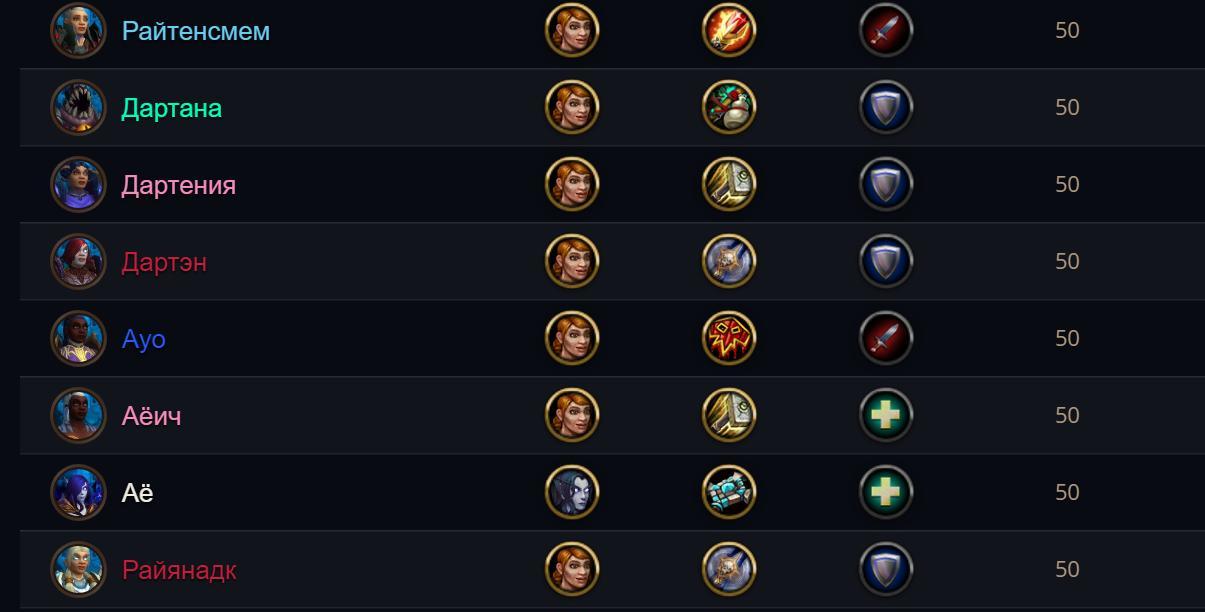The width and height of the screenshot is (1205, 612).
Task: Open character profile link Райтенсмем
Action: pos(196,31)
